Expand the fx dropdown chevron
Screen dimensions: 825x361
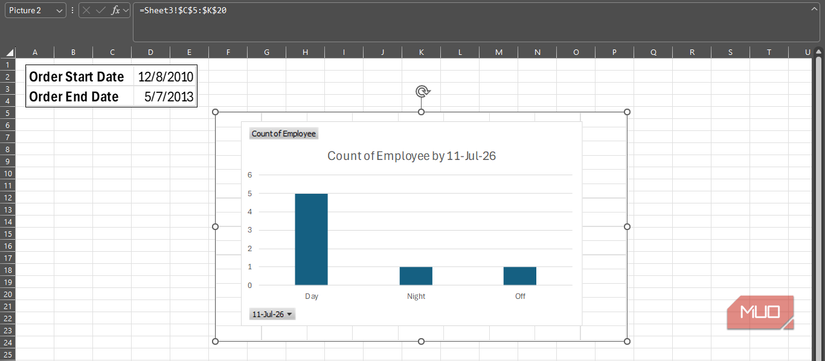[126, 10]
